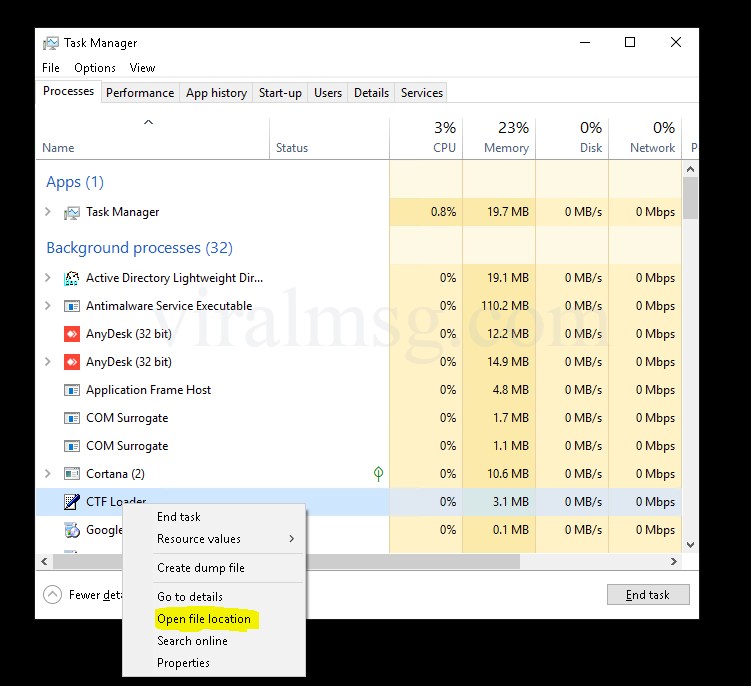Expand the Cortana (2) row
The height and width of the screenshot is (686, 751).
point(47,473)
